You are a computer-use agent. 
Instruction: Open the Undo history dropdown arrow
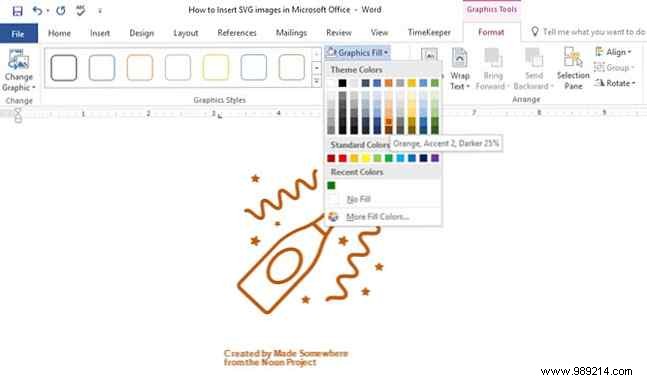[48, 11]
